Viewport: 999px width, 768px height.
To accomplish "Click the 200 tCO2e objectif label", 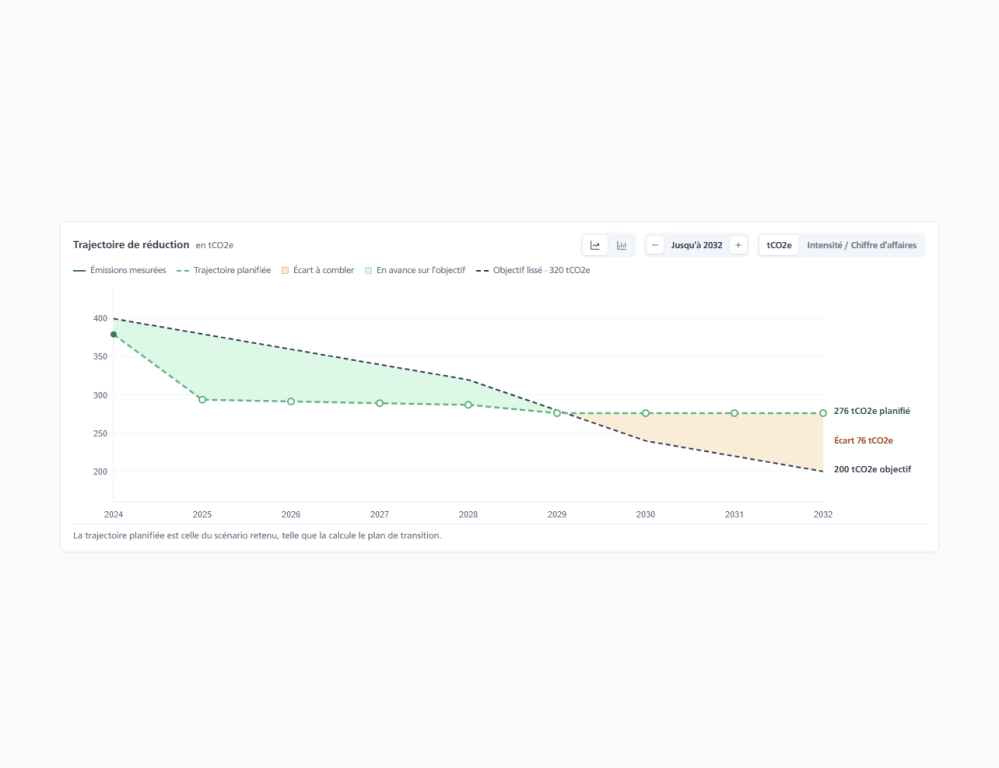I will click(872, 469).
